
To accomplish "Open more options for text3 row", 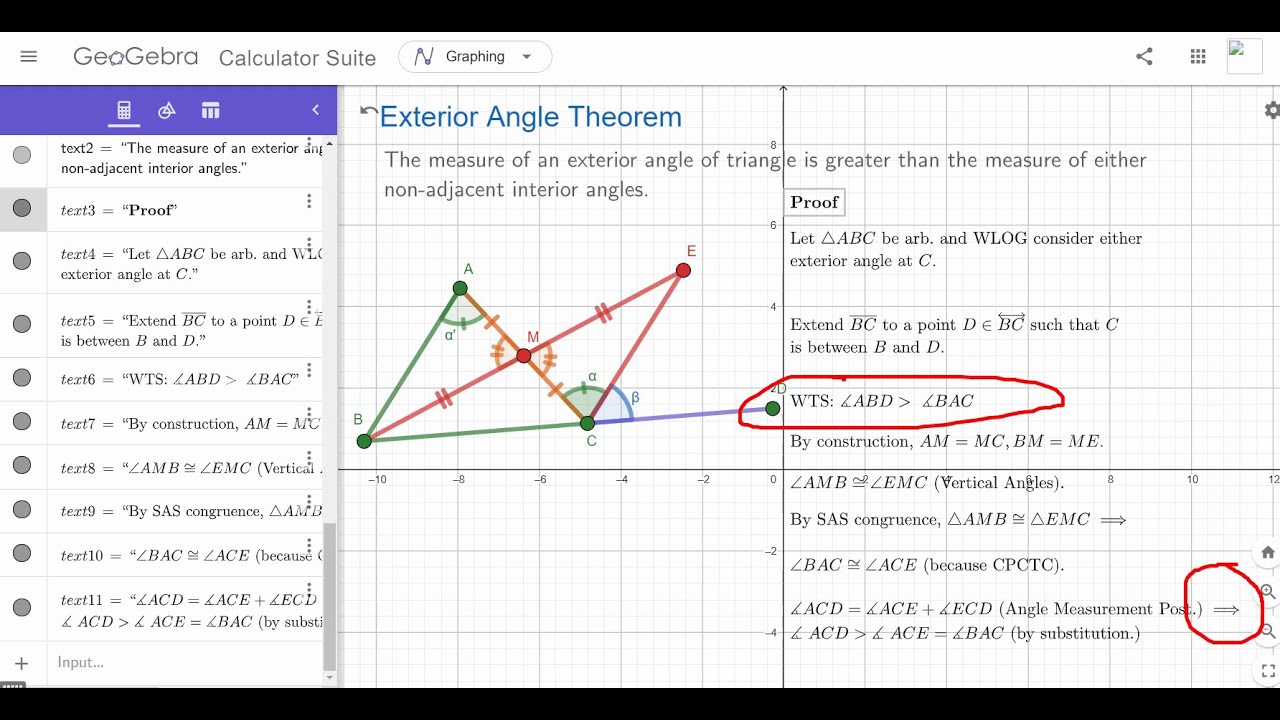I will coord(309,201).
